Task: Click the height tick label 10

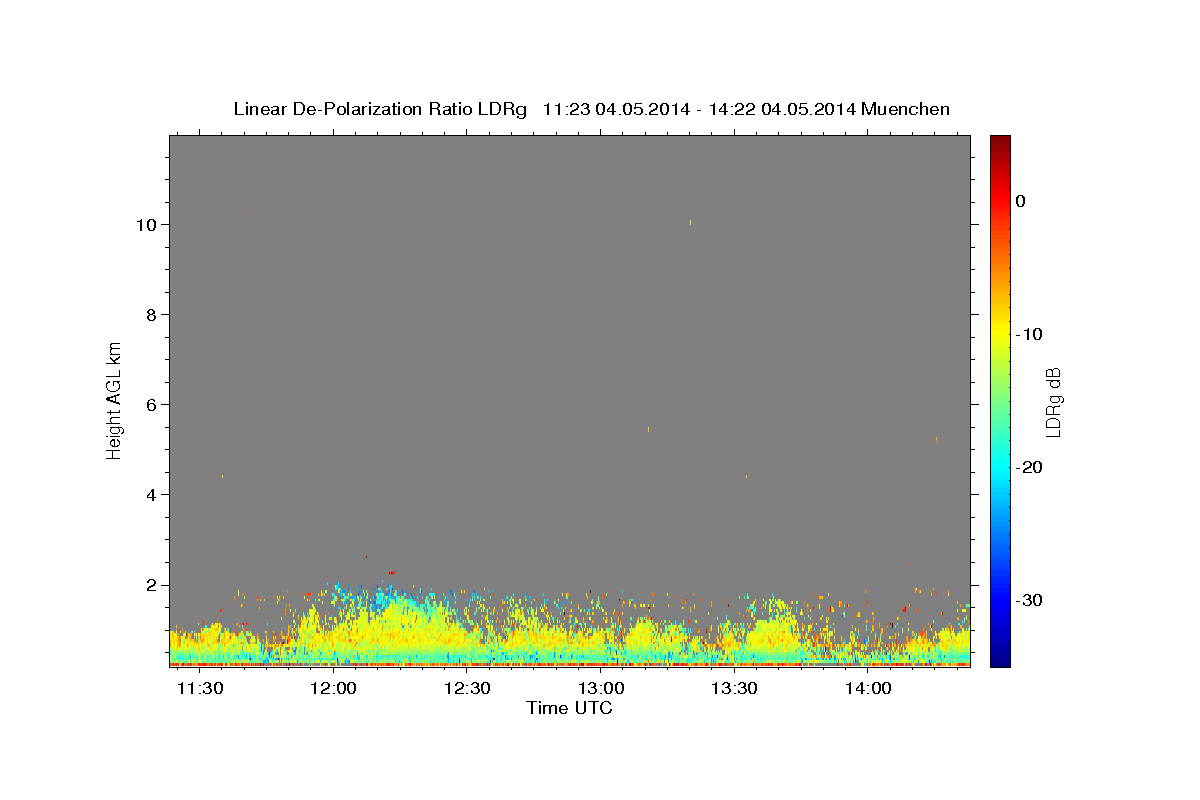Action: coord(147,225)
